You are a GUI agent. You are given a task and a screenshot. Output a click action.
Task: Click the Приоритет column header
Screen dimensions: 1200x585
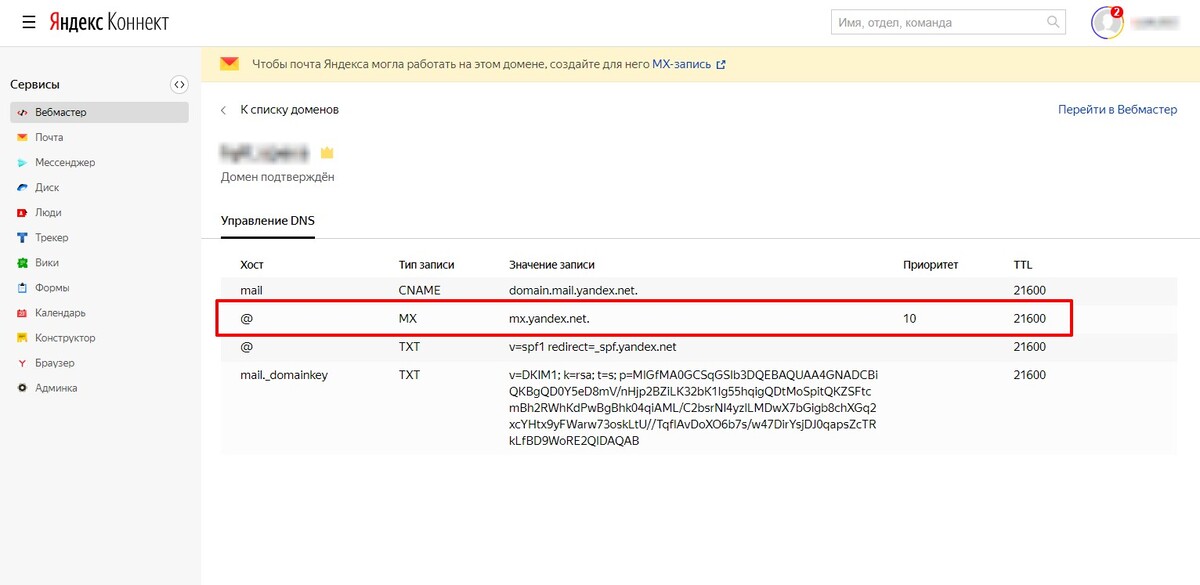pos(930,265)
